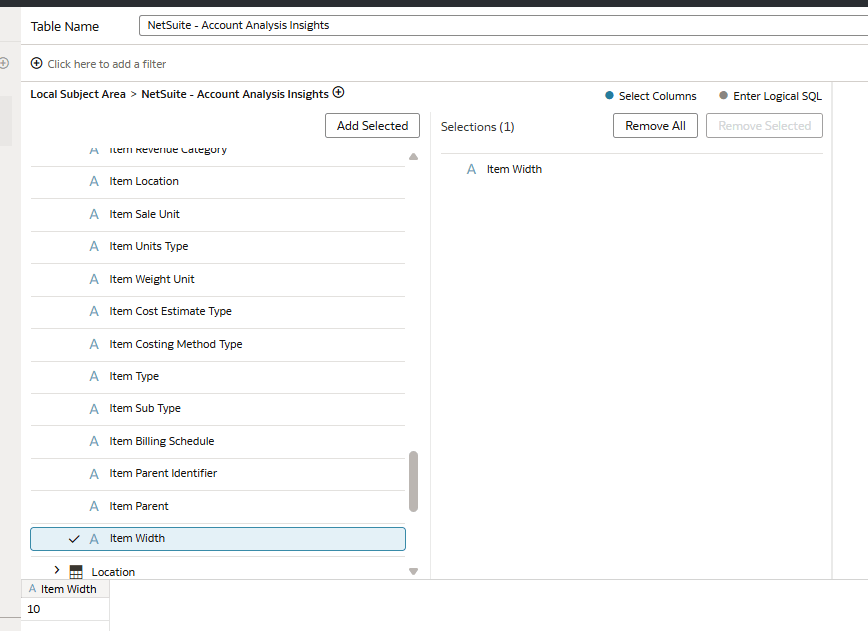This screenshot has width=868, height=631.
Task: Click the Remove Selected button
Action: [764, 126]
